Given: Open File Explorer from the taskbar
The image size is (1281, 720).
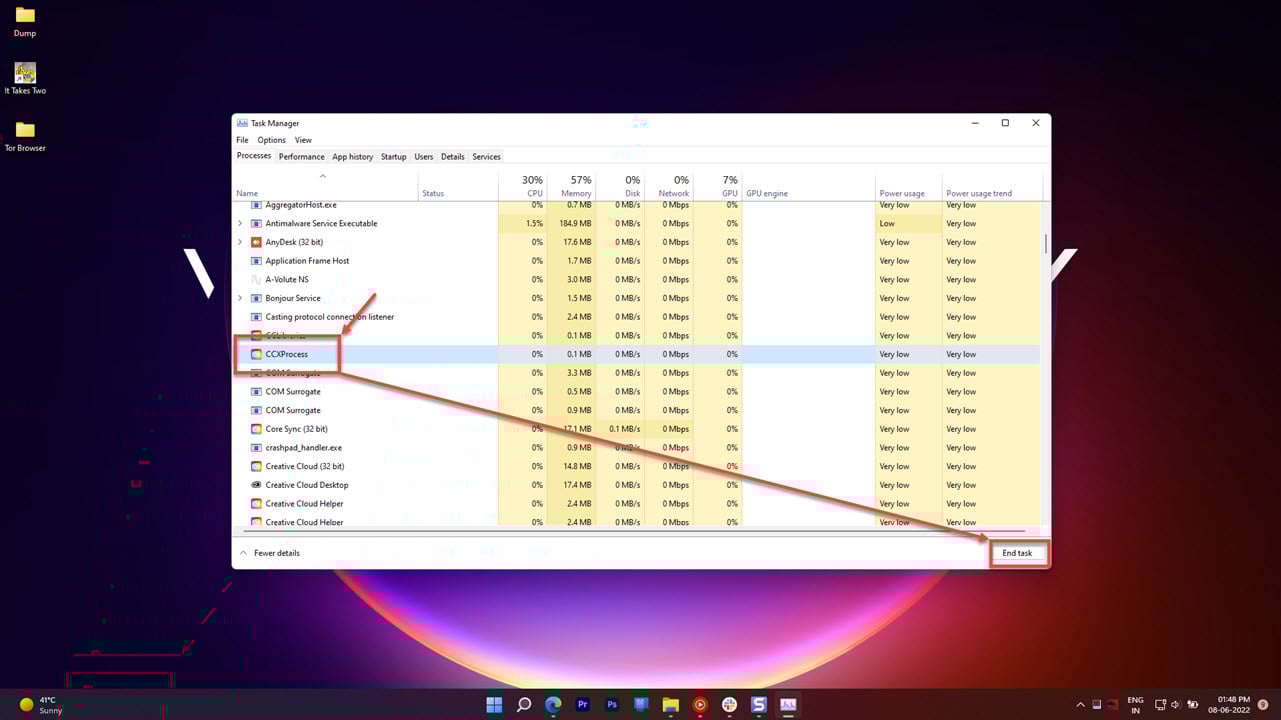Looking at the screenshot, I should click(x=670, y=705).
